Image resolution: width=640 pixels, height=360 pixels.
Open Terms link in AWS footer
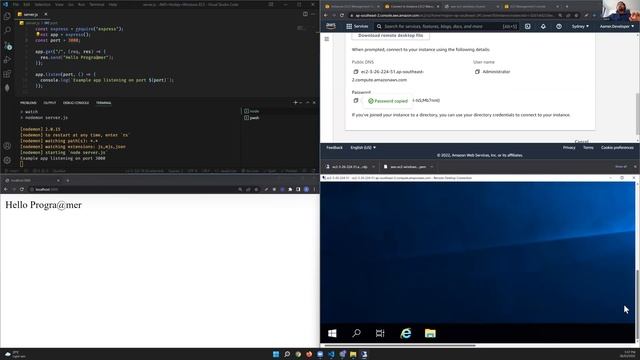coord(588,147)
